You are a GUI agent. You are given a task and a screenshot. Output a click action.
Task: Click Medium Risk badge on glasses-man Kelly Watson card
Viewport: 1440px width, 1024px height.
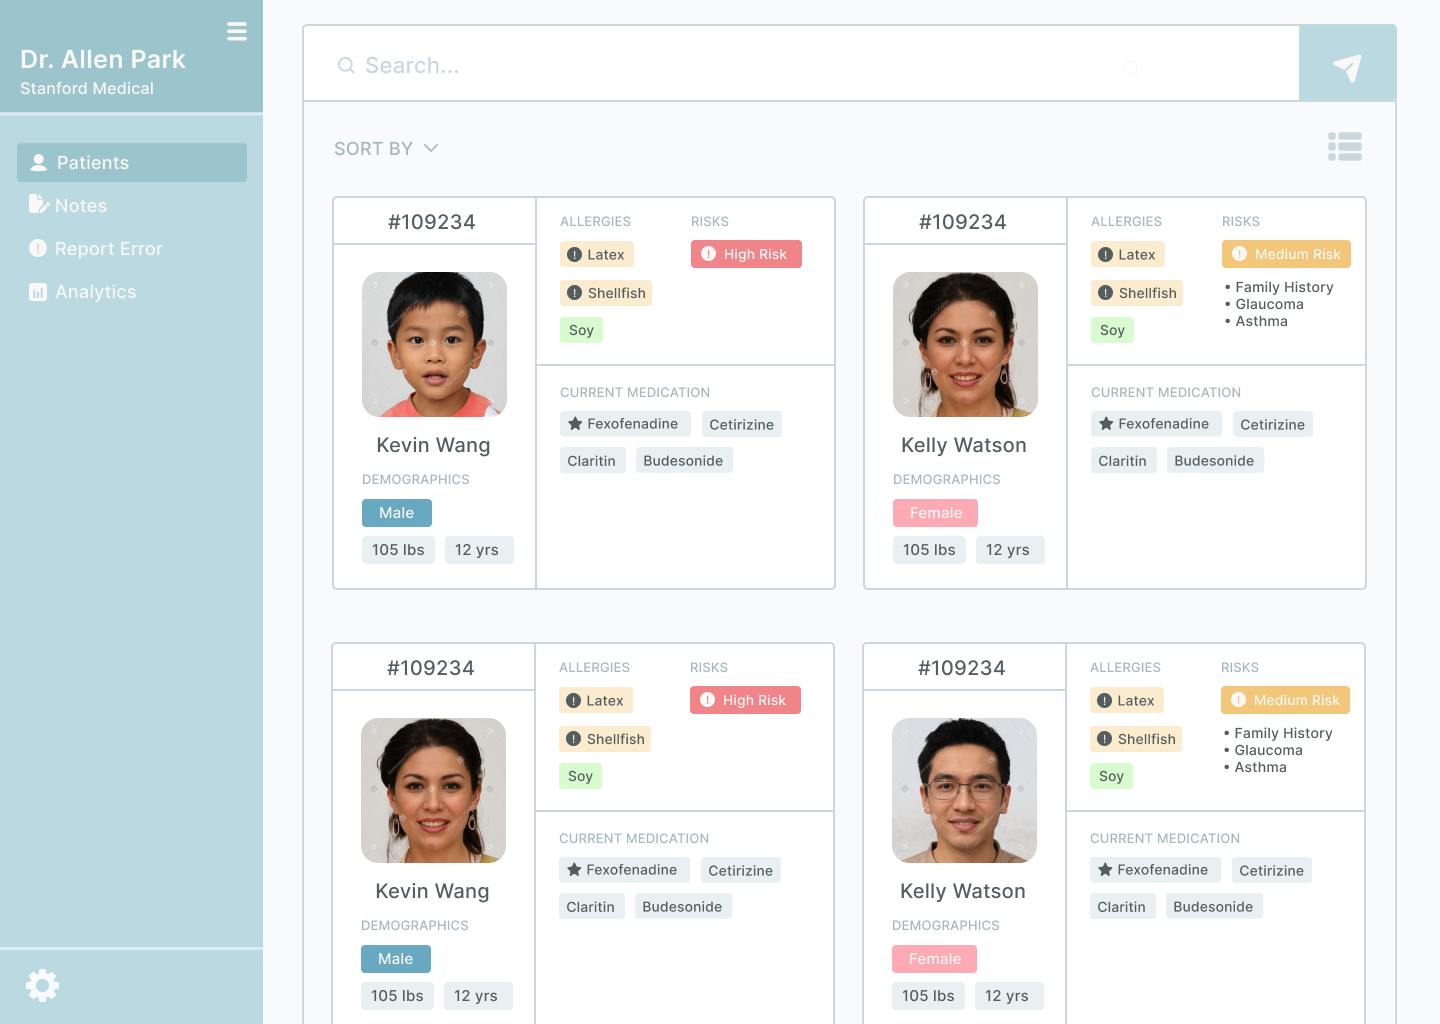[x=1285, y=700]
